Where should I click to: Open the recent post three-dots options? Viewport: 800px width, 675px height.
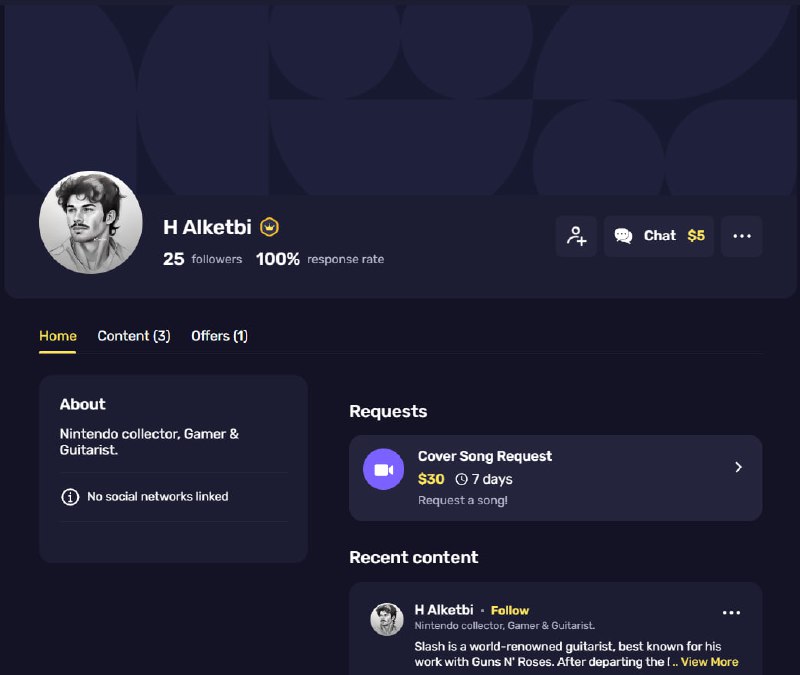click(x=731, y=613)
